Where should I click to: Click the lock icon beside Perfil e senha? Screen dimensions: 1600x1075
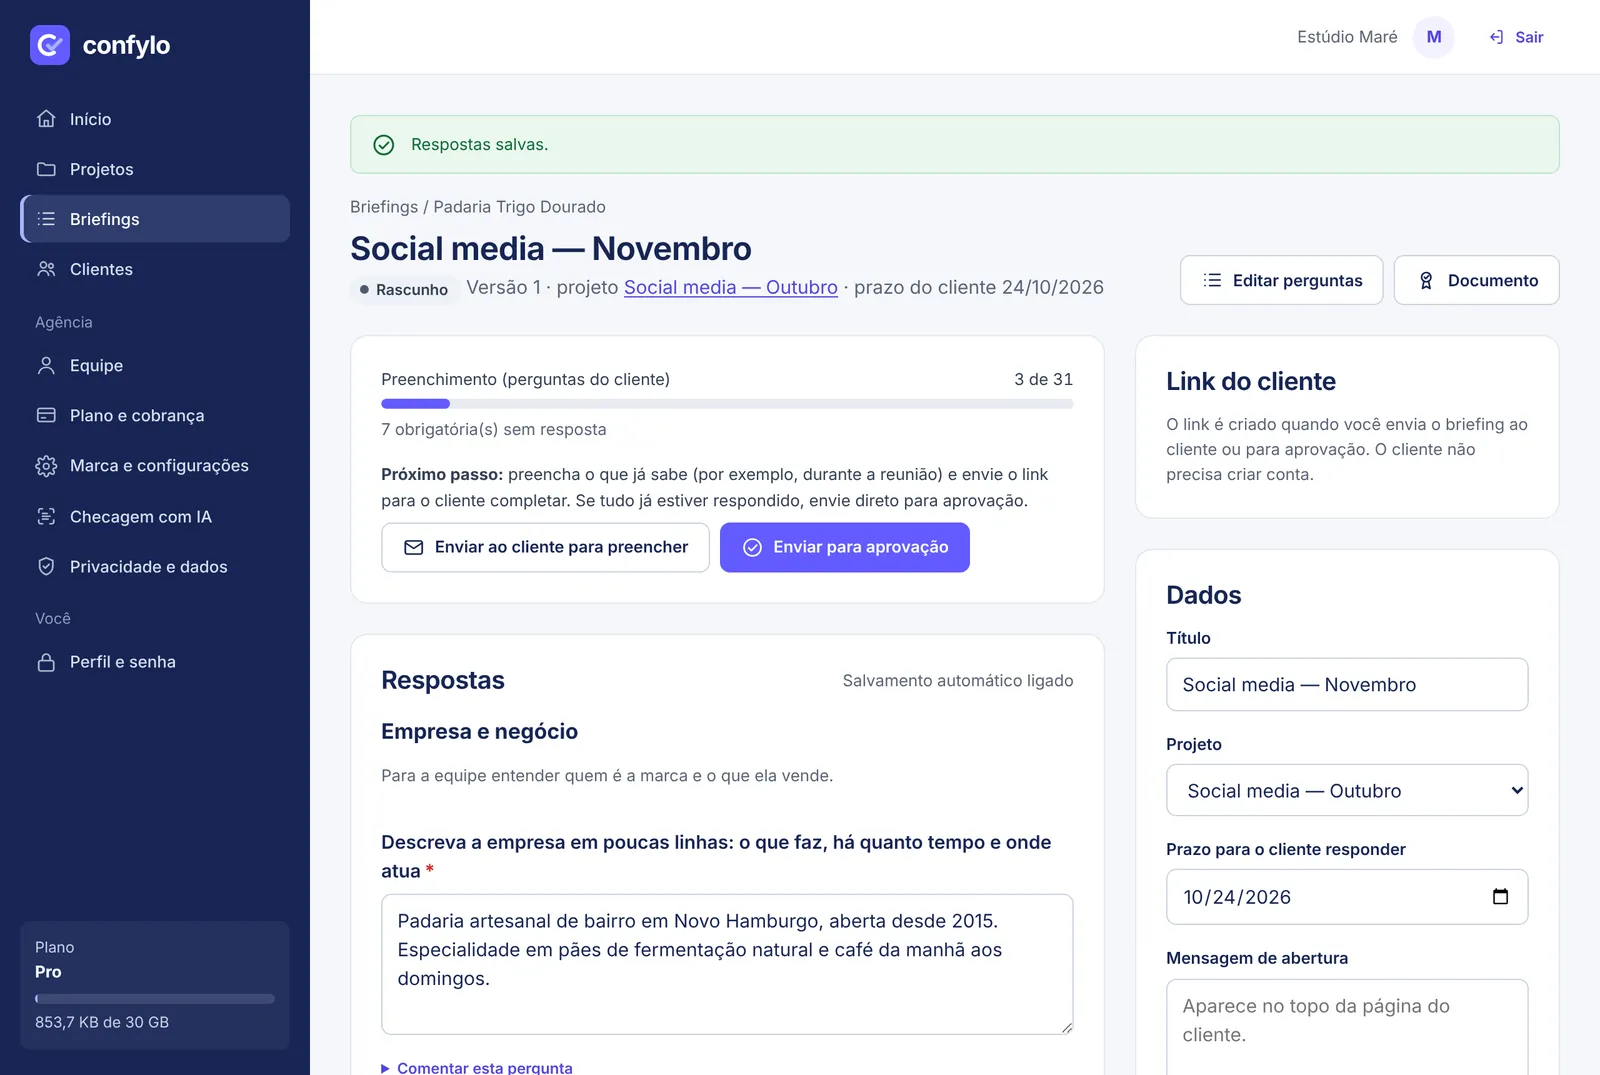coord(46,662)
